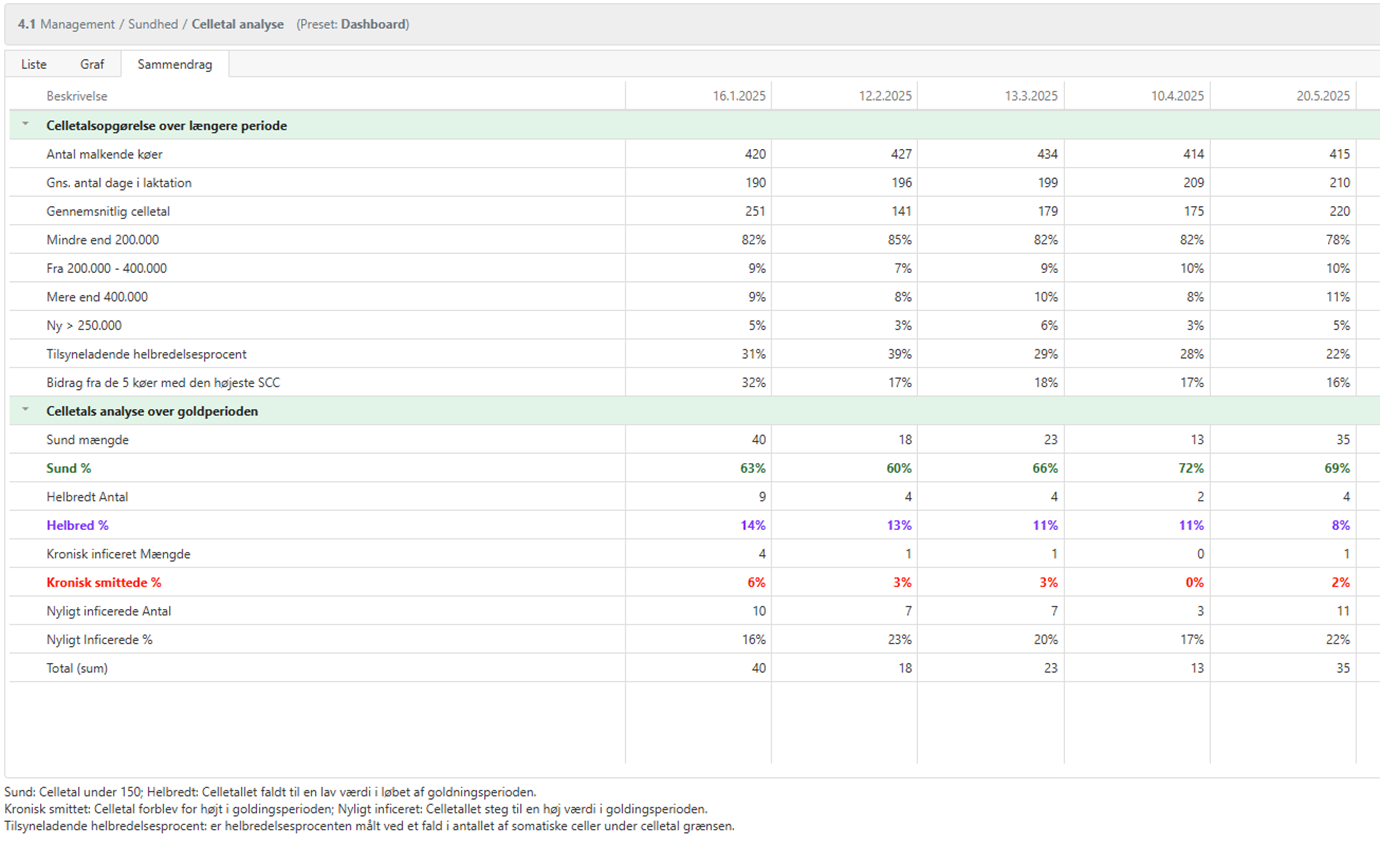Viewport: 1380px width, 845px height.
Task: Select the Sammendrag tab
Action: 174,64
